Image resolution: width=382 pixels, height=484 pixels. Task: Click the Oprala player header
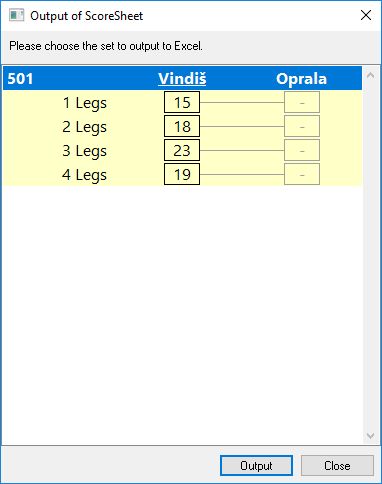(x=301, y=79)
